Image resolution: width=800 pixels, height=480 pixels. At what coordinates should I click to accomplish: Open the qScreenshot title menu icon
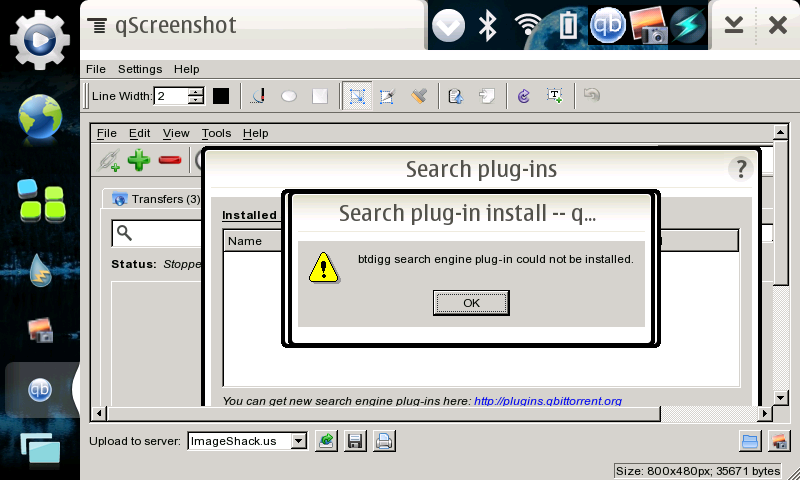[x=97, y=25]
